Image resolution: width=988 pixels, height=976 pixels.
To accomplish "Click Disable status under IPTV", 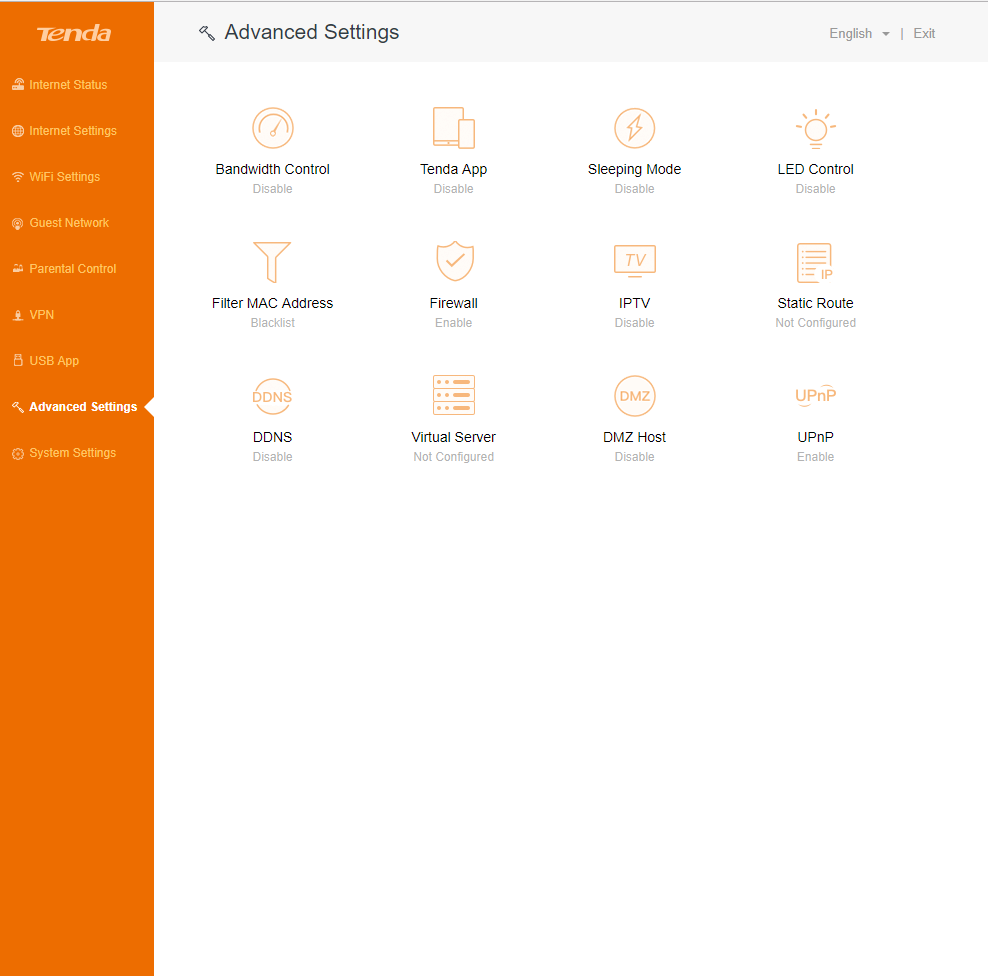I will 635,323.
